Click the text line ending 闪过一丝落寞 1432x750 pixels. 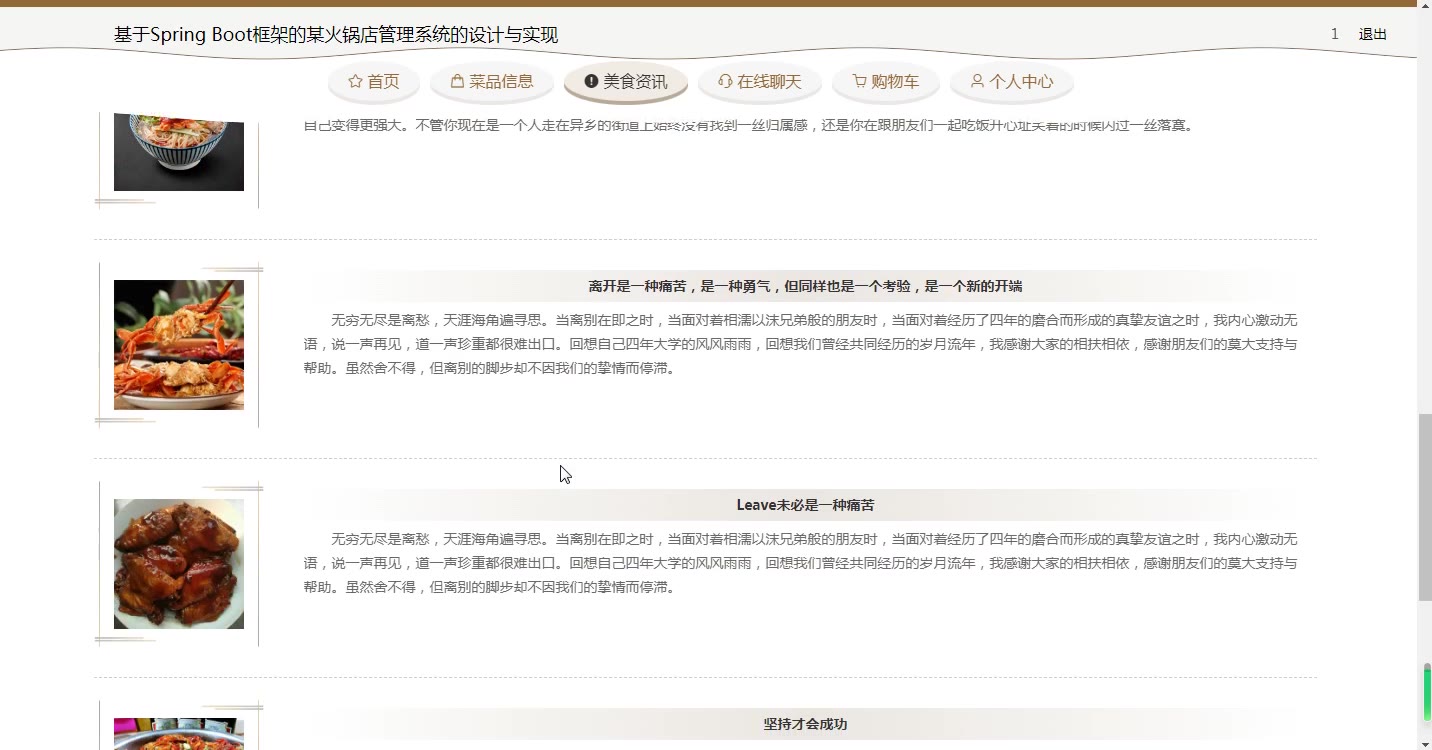pos(749,125)
